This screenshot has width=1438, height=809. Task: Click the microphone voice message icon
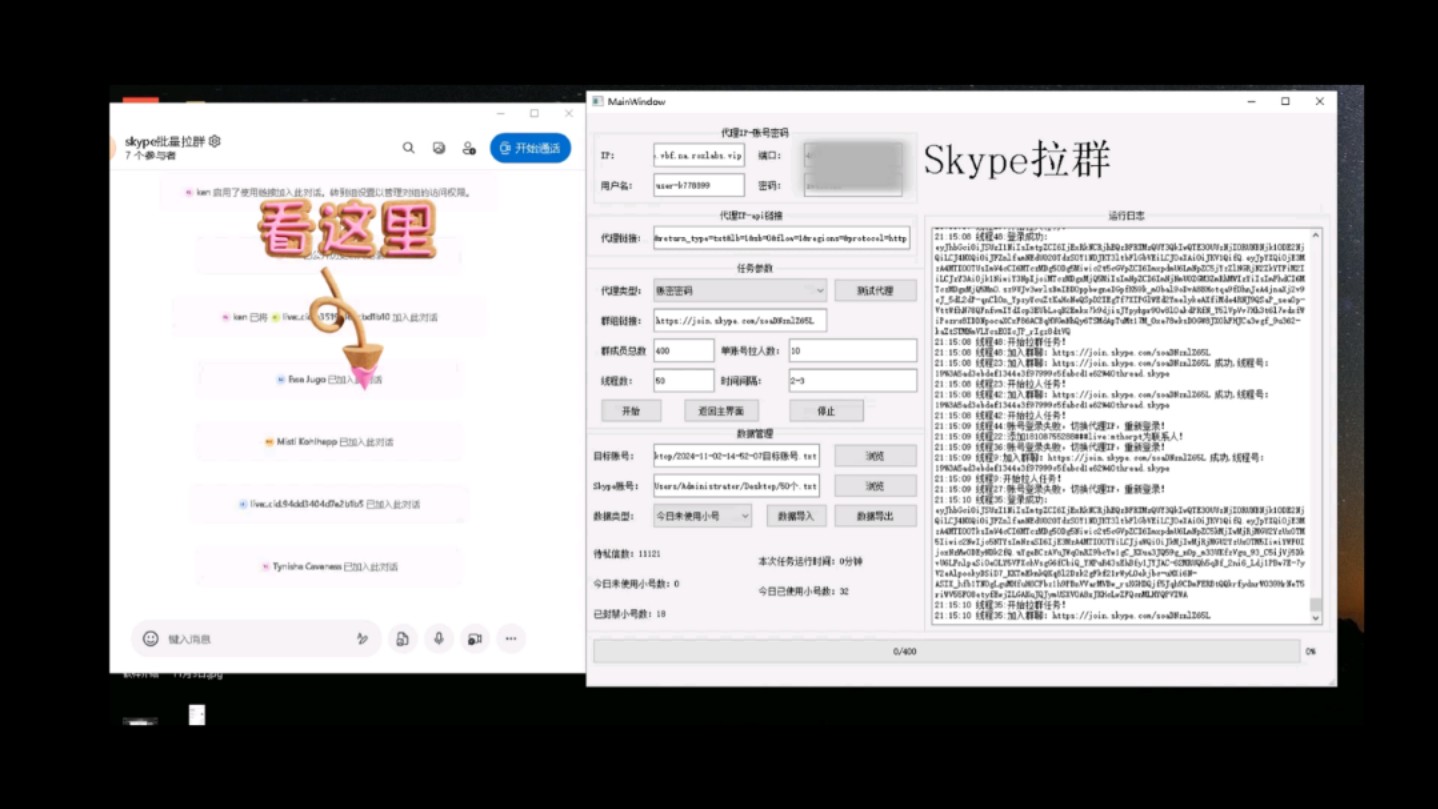438,638
